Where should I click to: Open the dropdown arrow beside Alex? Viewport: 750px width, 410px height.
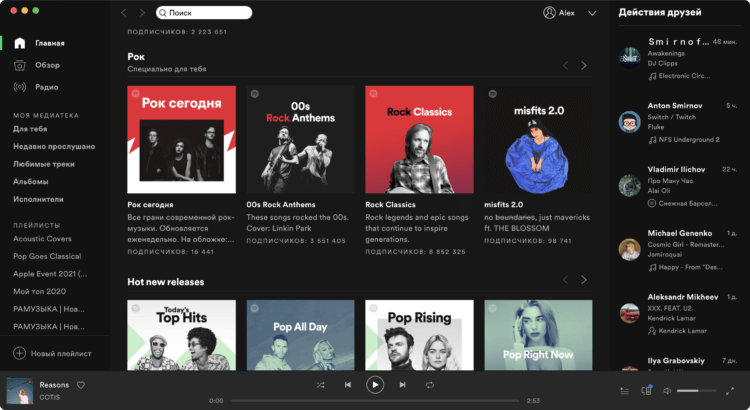pos(592,13)
